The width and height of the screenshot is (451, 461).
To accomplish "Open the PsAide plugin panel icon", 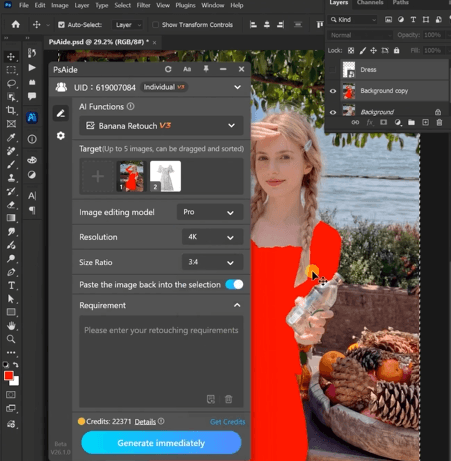I will [x=32, y=117].
